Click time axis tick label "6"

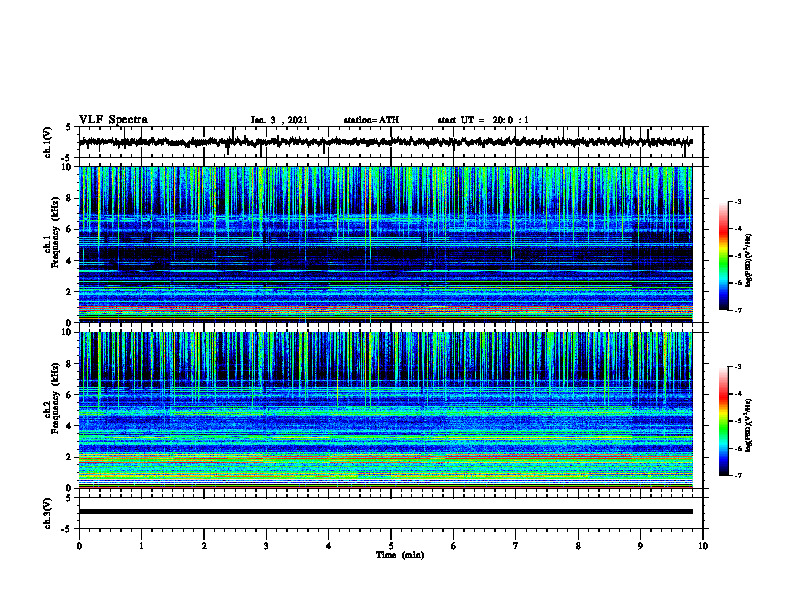pos(454,546)
